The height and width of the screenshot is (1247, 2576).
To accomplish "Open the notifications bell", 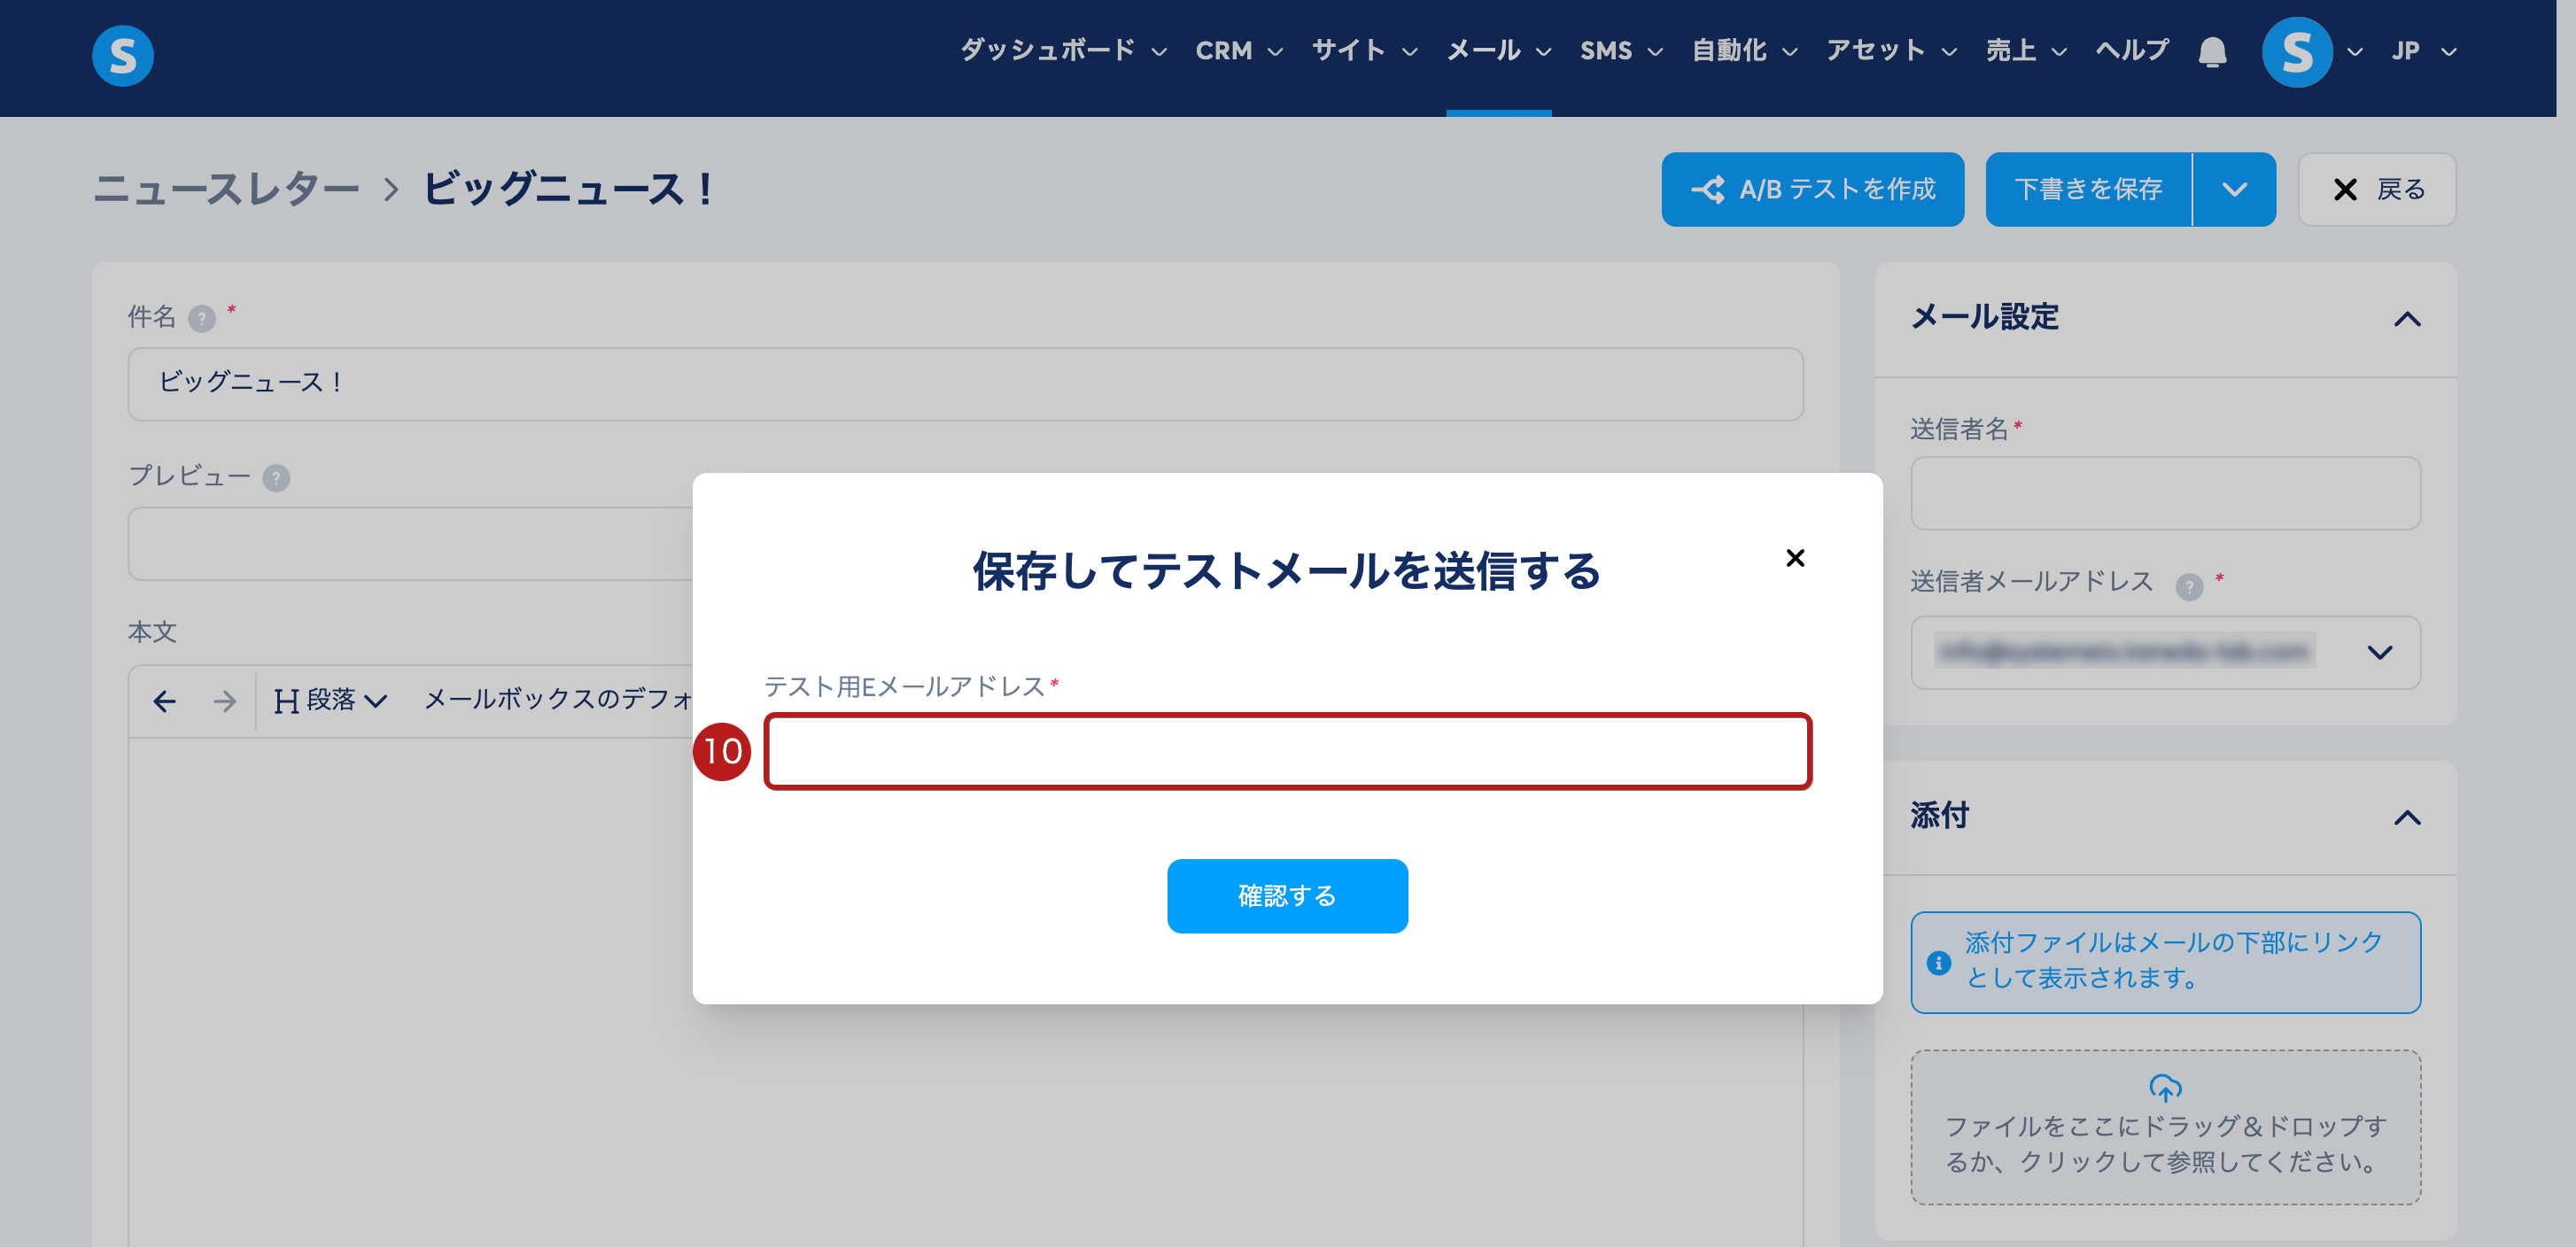I will [x=2212, y=51].
